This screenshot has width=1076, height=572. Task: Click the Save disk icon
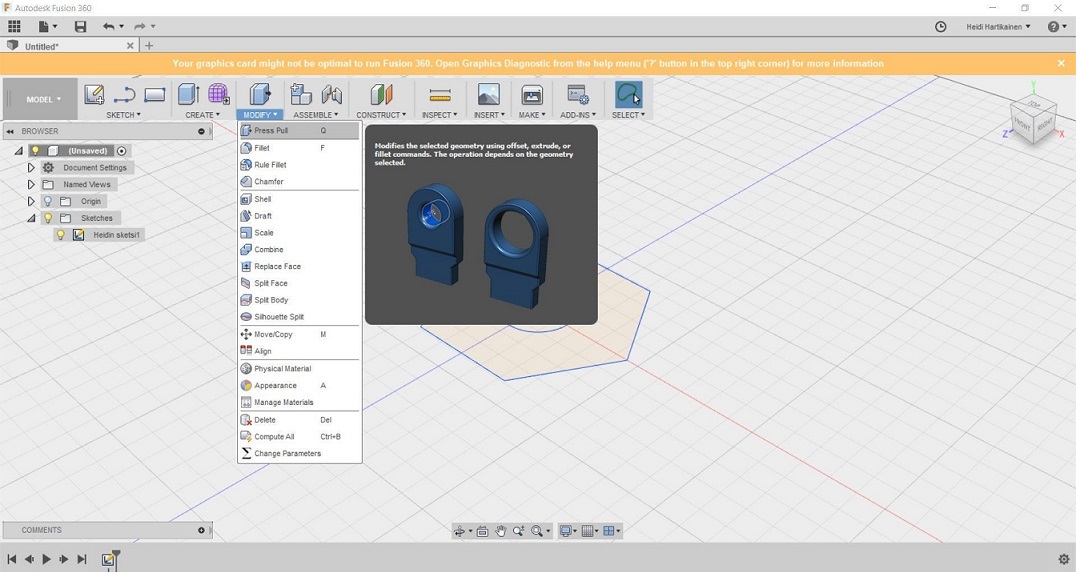tap(80, 27)
